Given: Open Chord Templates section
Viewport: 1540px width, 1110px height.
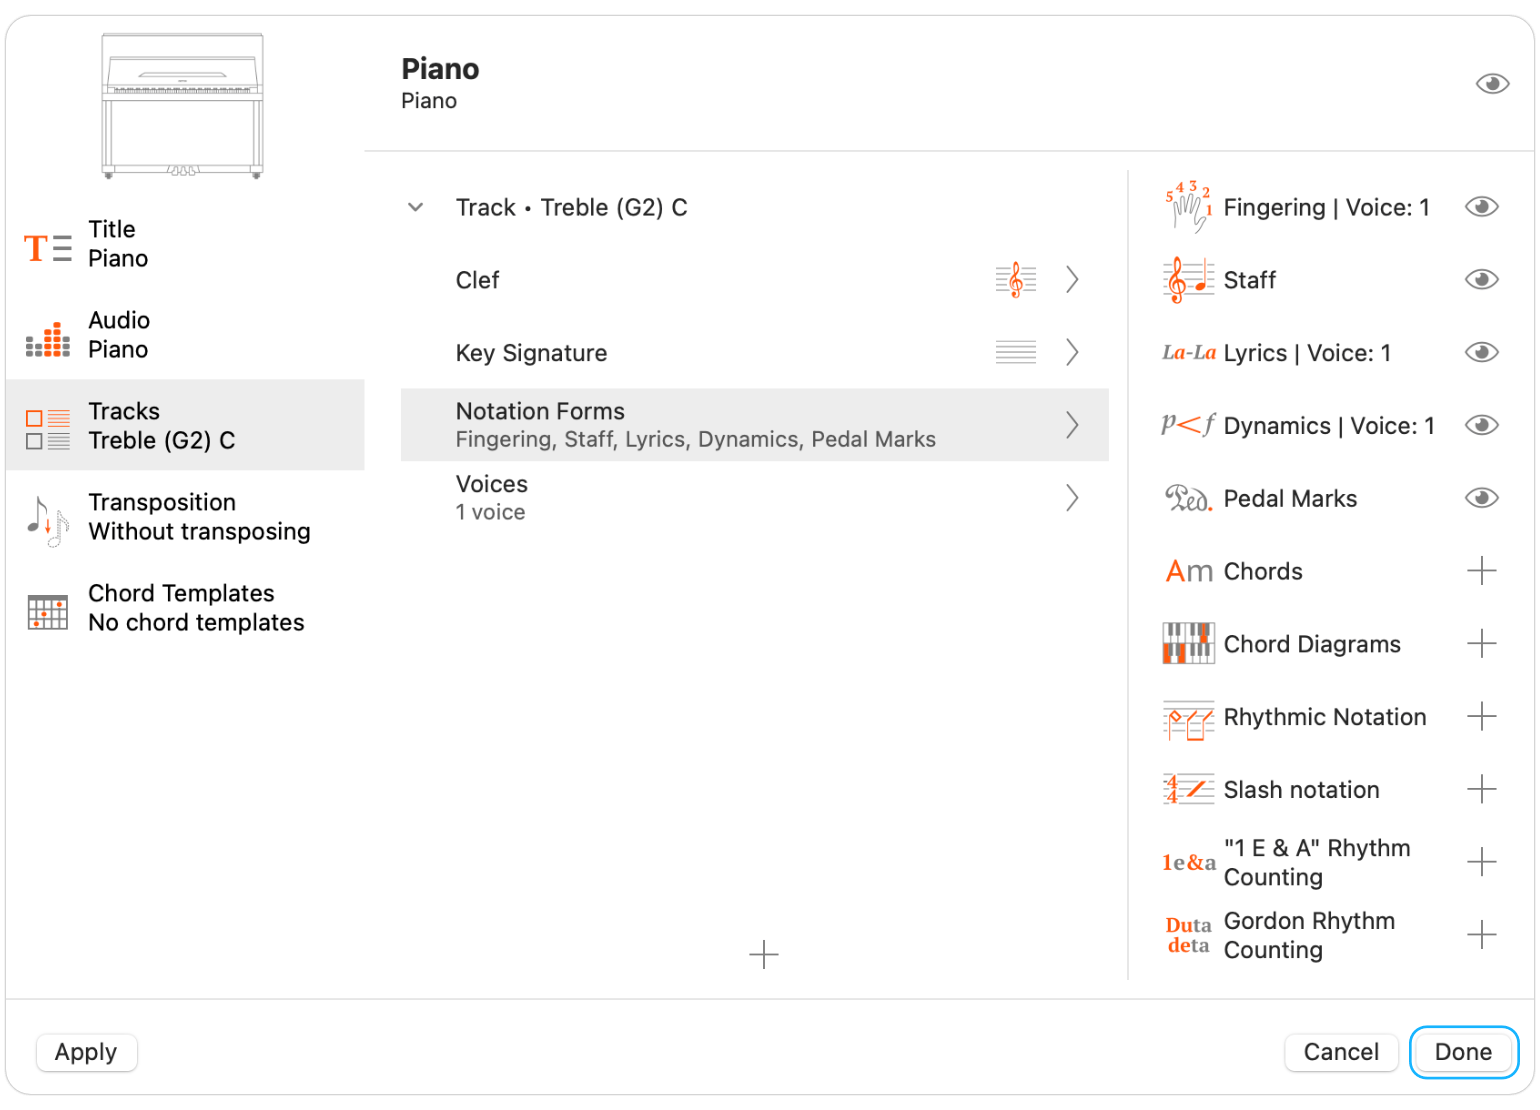Looking at the screenshot, I should [x=185, y=608].
